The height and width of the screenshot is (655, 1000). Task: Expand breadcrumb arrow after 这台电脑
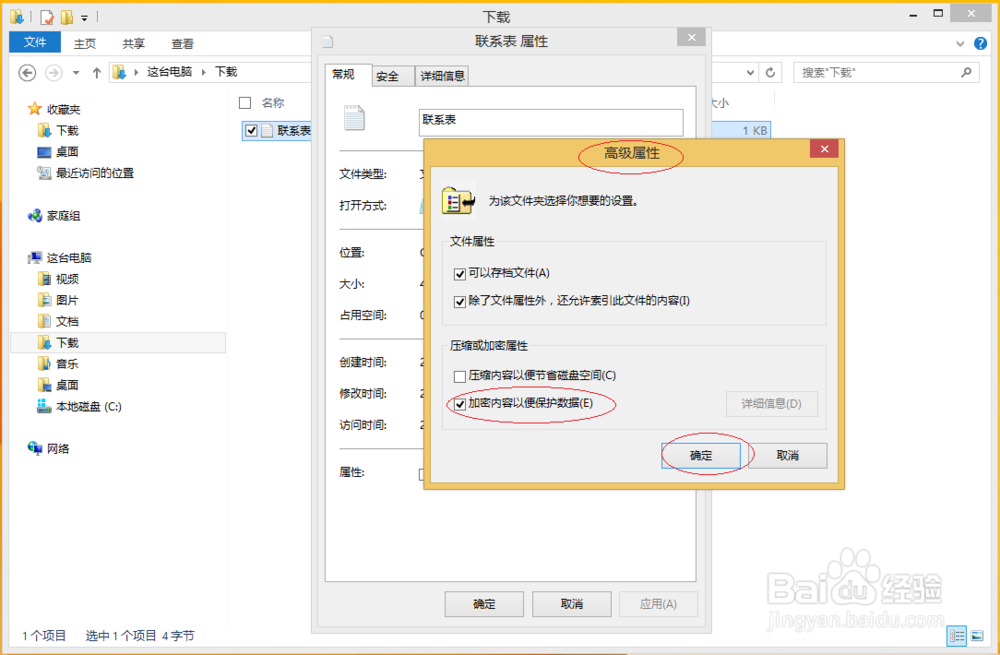[x=203, y=72]
